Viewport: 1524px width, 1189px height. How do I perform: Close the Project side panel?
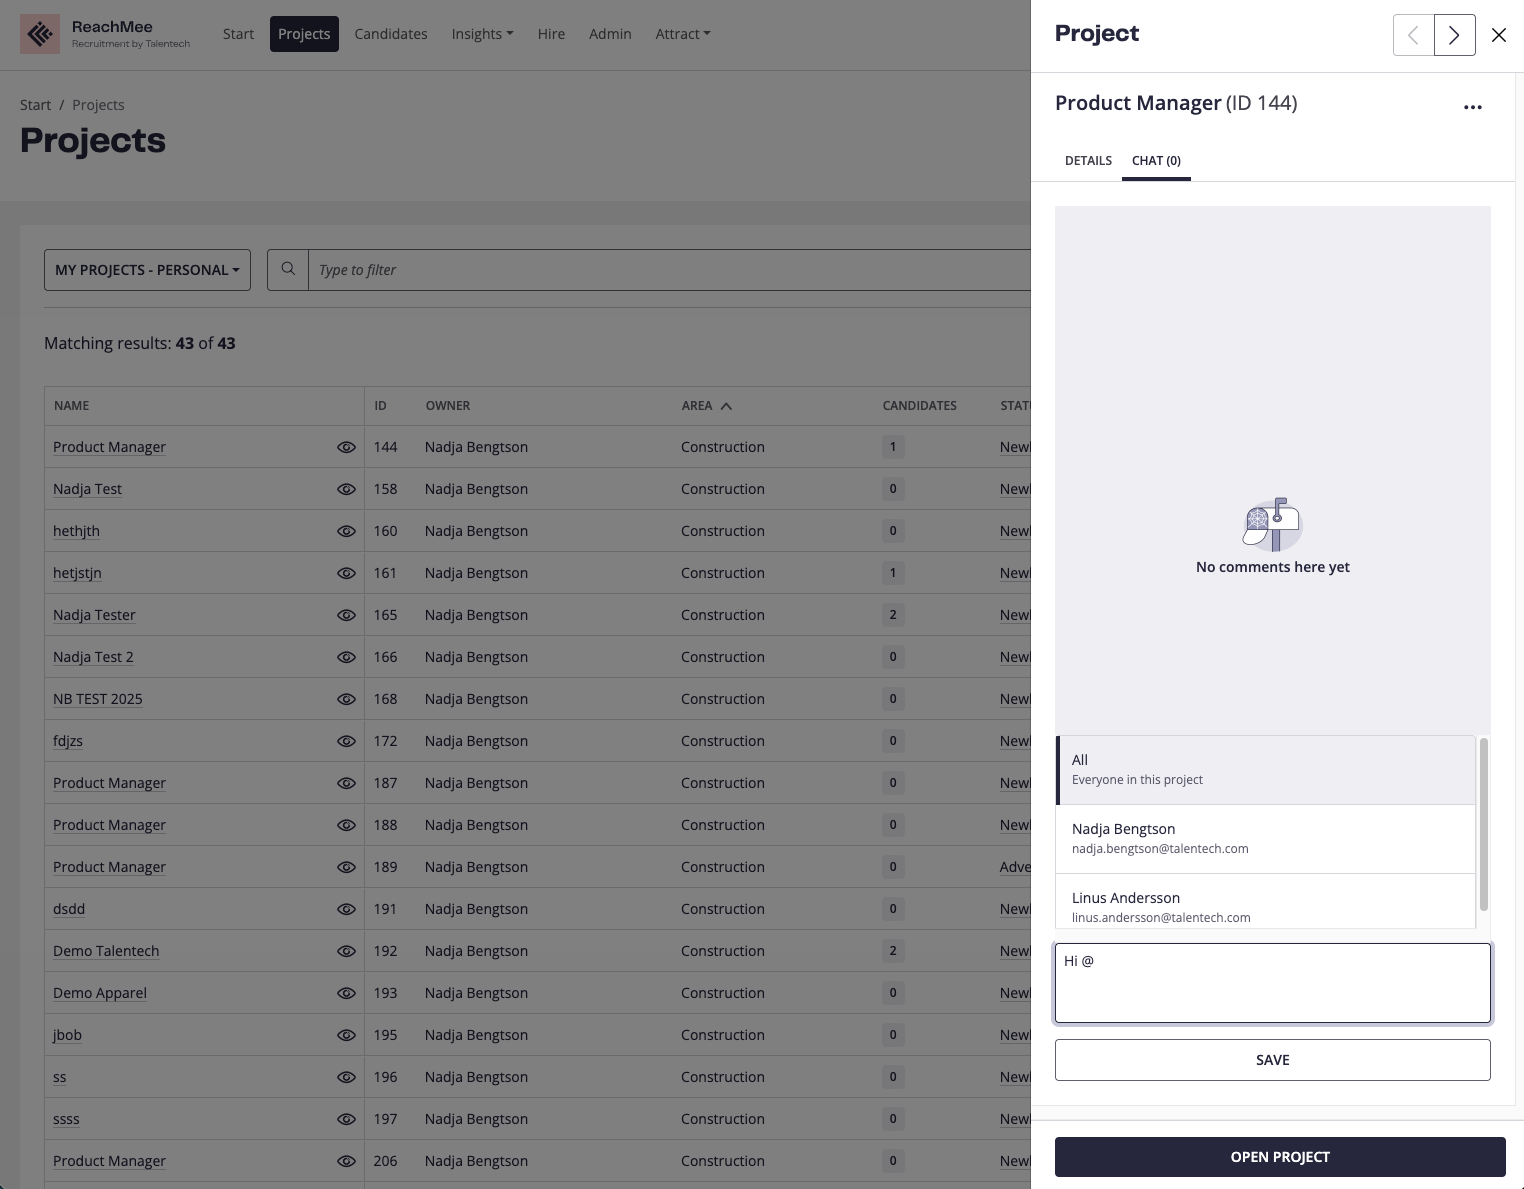[1498, 36]
